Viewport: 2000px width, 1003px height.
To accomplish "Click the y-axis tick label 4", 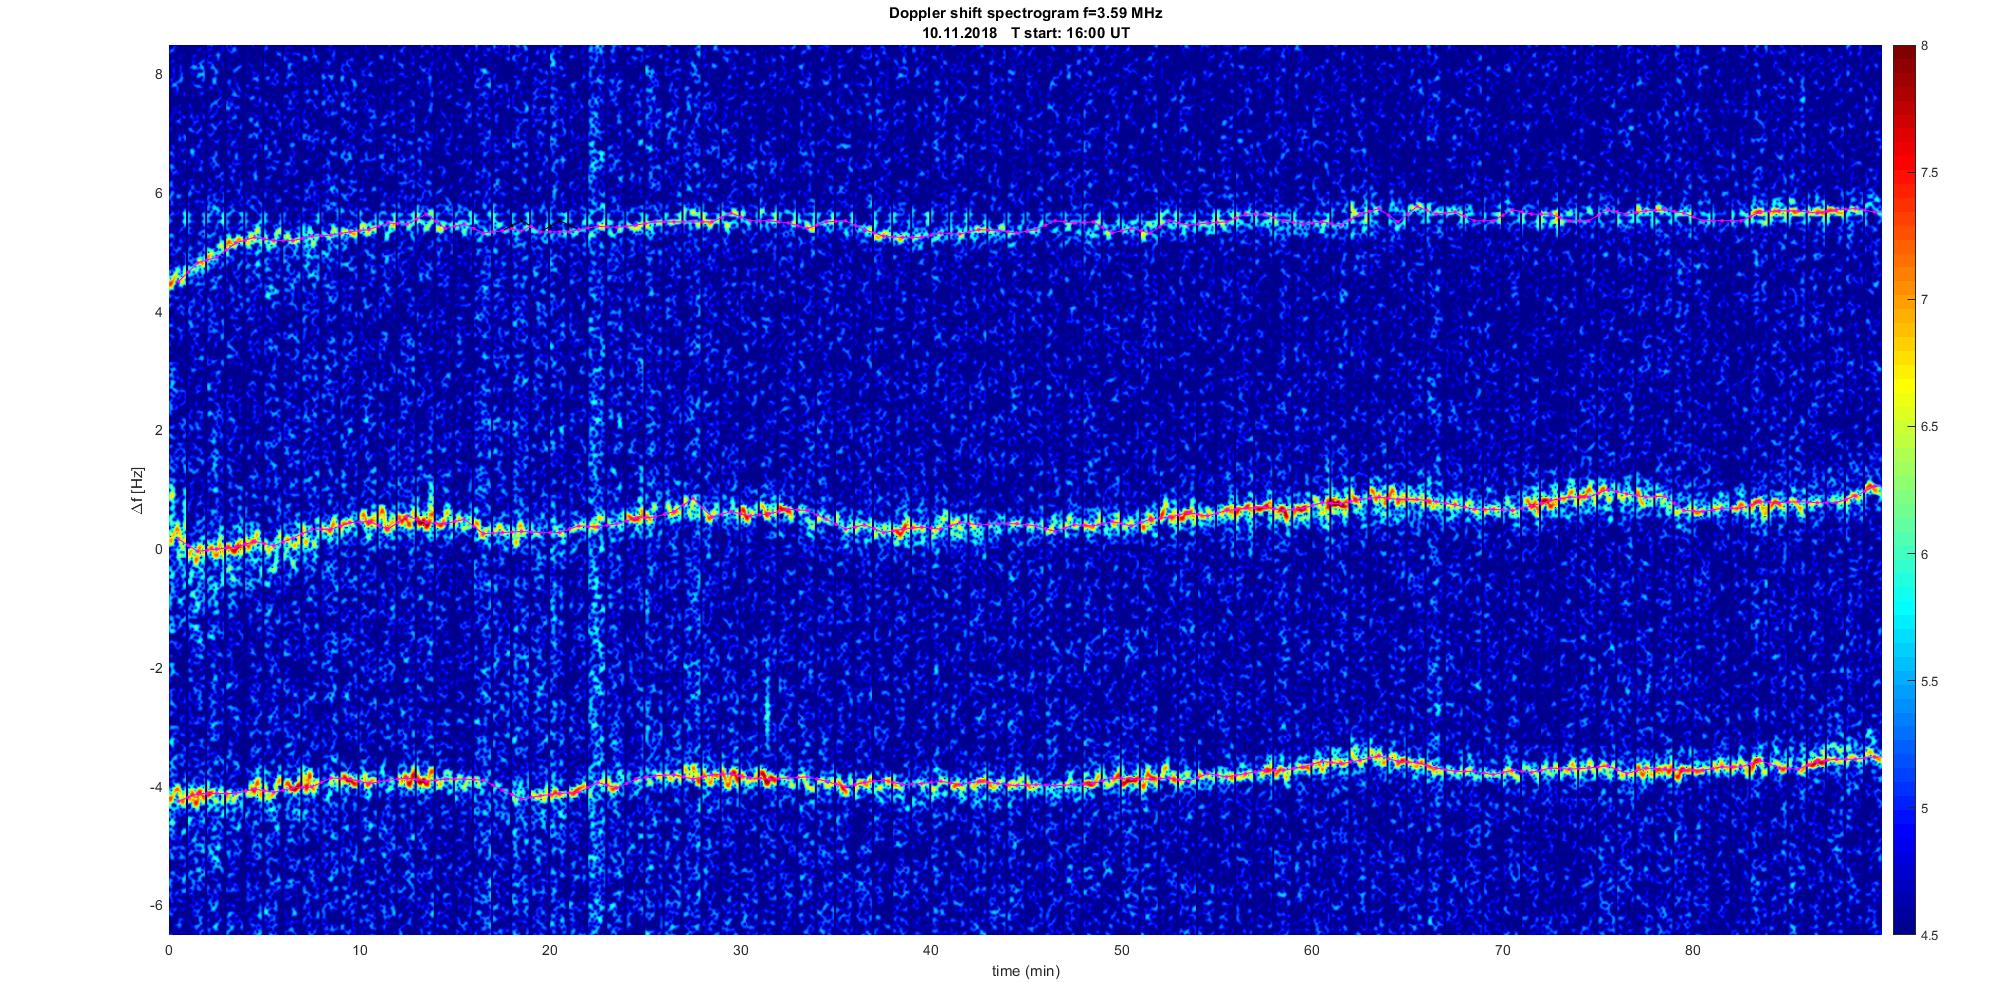I will coord(158,312).
